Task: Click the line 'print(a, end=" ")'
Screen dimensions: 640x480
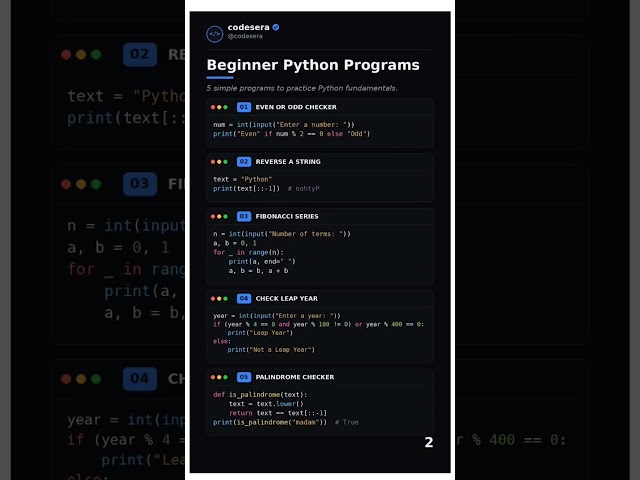Action: 262,262
